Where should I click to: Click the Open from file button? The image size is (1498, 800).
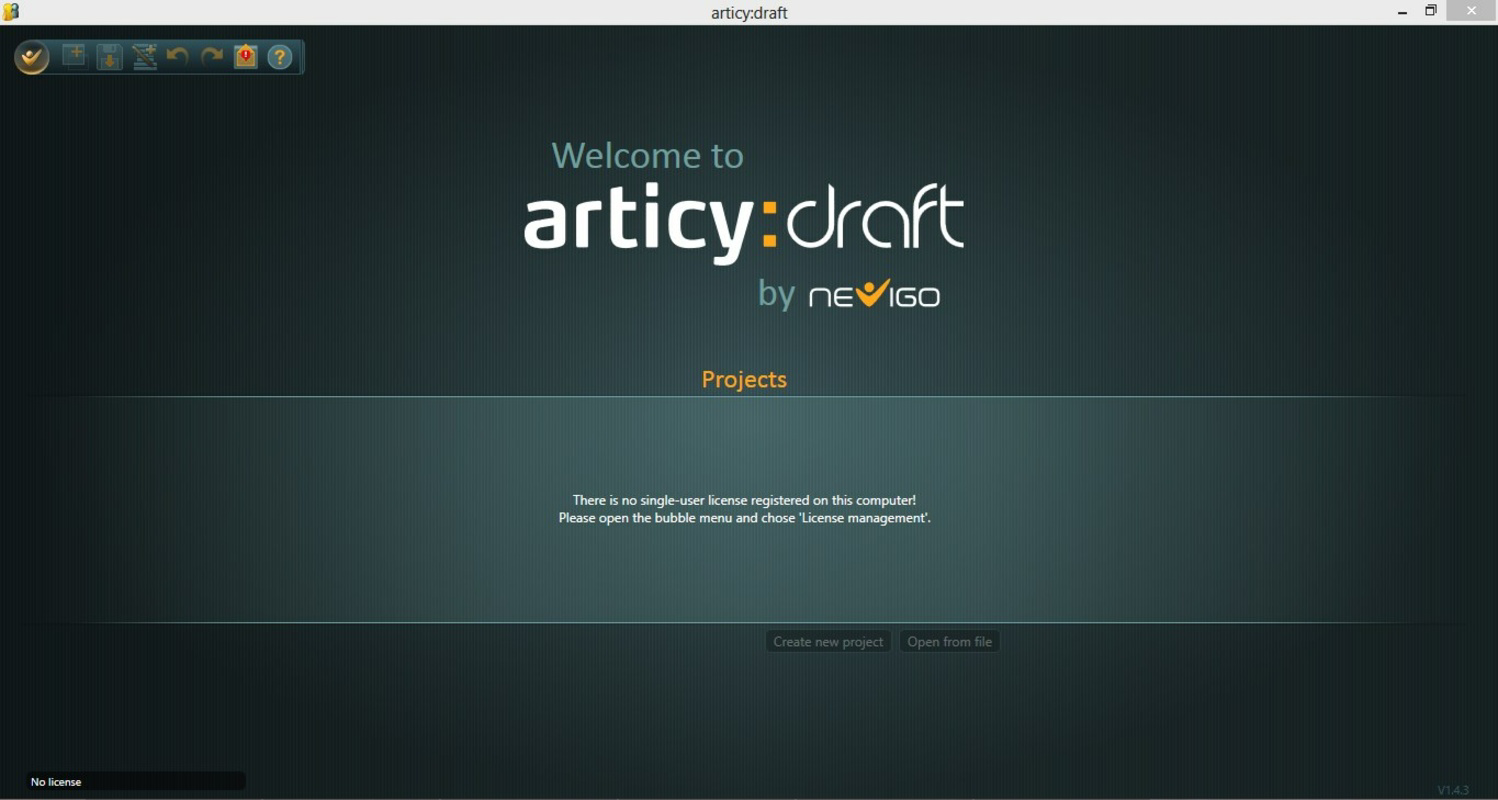click(x=948, y=641)
